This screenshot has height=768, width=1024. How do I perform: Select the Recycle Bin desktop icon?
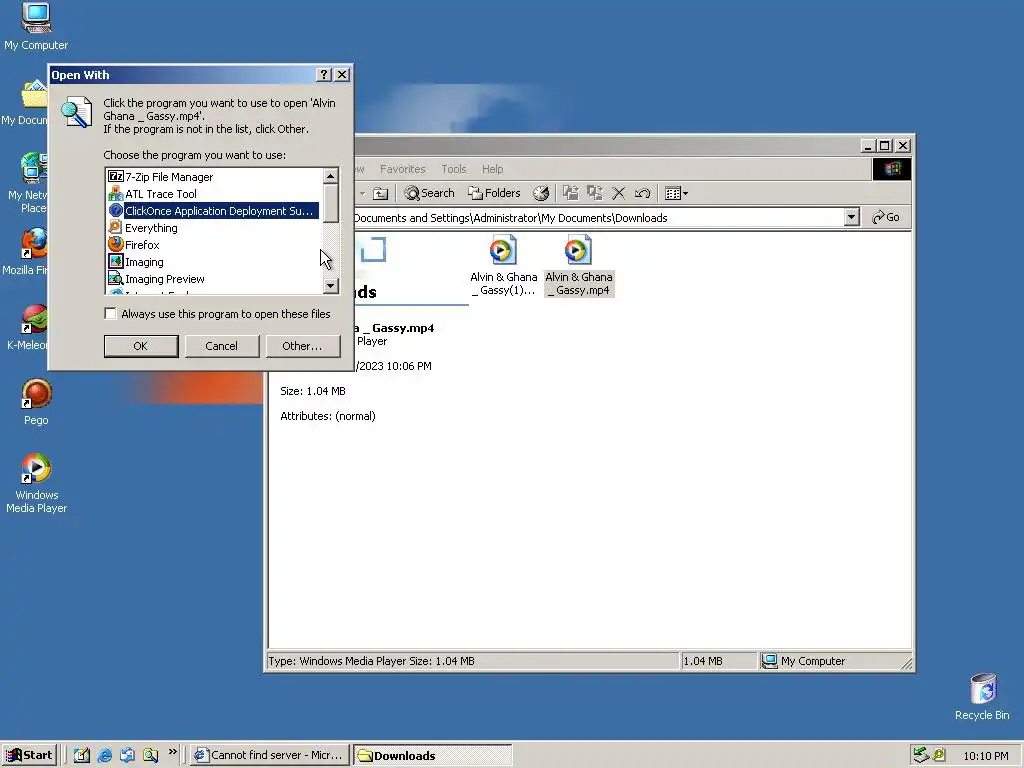coord(982,697)
